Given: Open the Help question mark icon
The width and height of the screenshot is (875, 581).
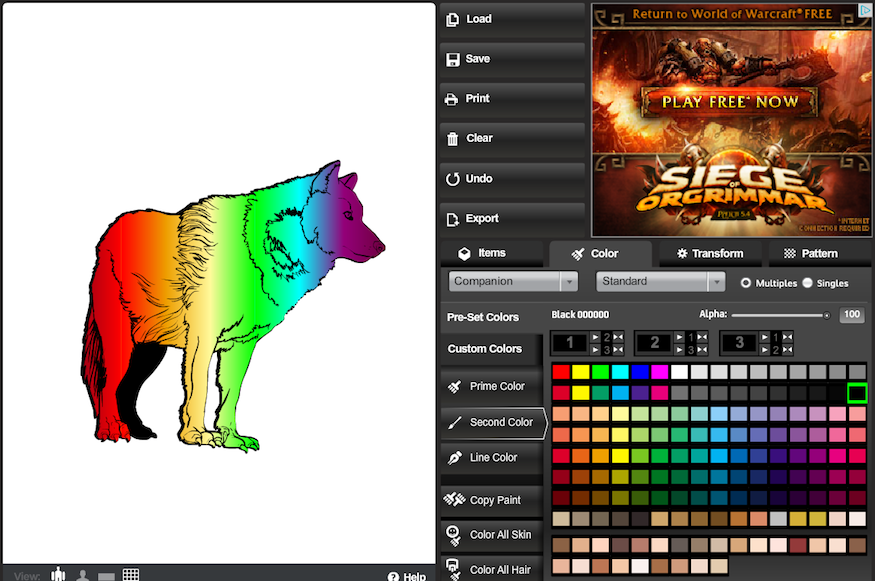Looking at the screenshot, I should [x=393, y=576].
